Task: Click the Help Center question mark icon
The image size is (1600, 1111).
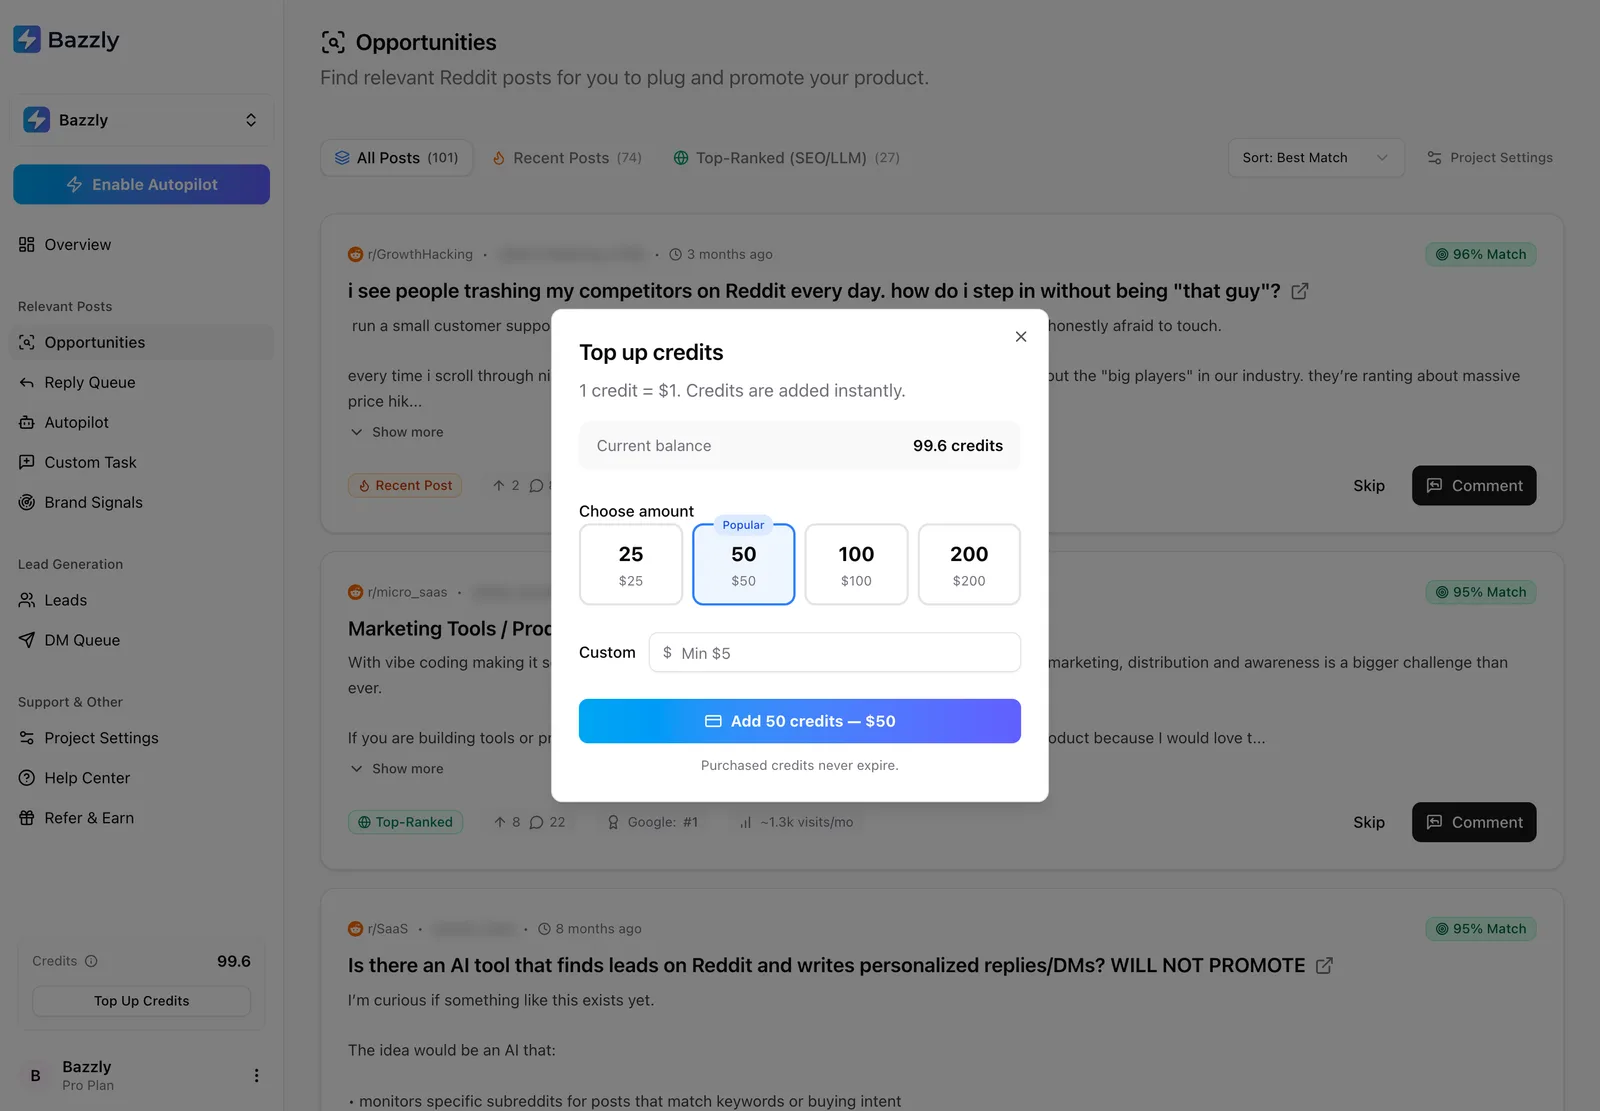Action: click(27, 779)
